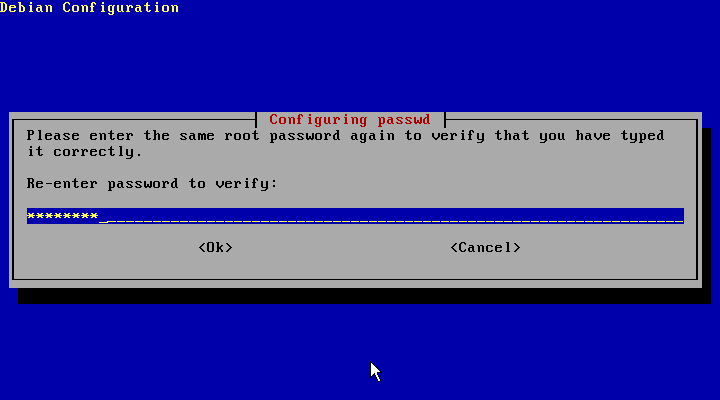Click the right angle bracket of Cancel
Viewport: 720px width, 400px height.
(517, 248)
